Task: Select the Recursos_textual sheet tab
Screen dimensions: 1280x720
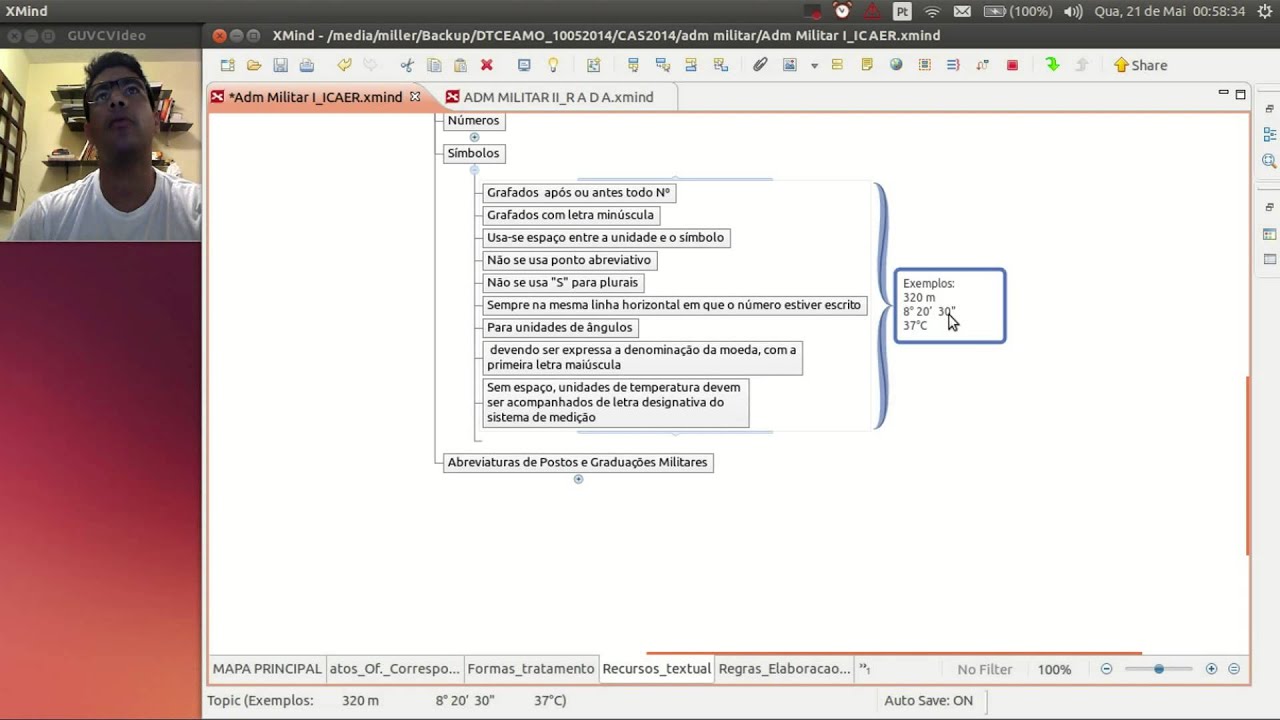Action: point(657,669)
